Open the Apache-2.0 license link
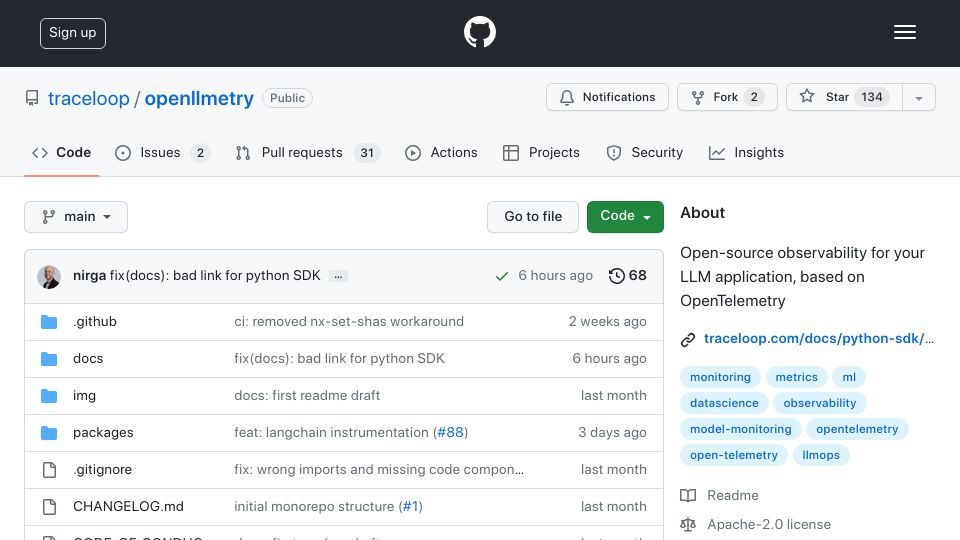The image size is (960, 540). pos(769,524)
